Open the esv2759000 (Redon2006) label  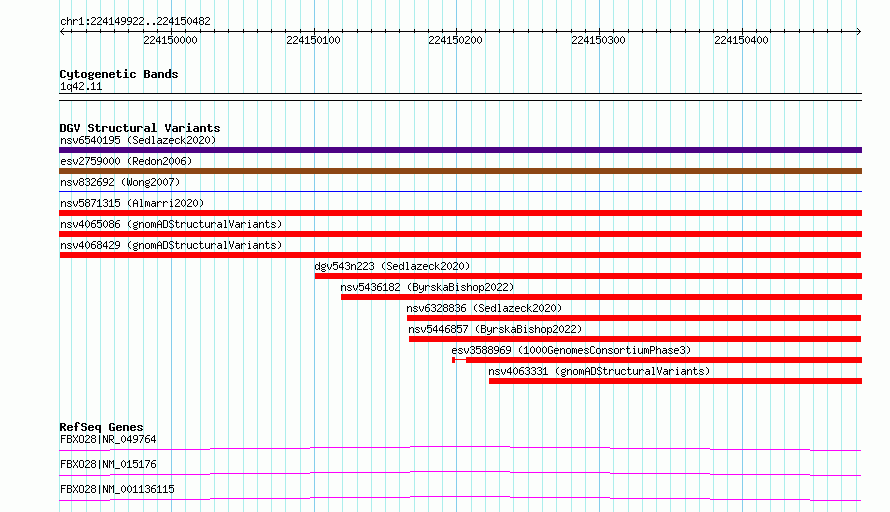point(126,161)
